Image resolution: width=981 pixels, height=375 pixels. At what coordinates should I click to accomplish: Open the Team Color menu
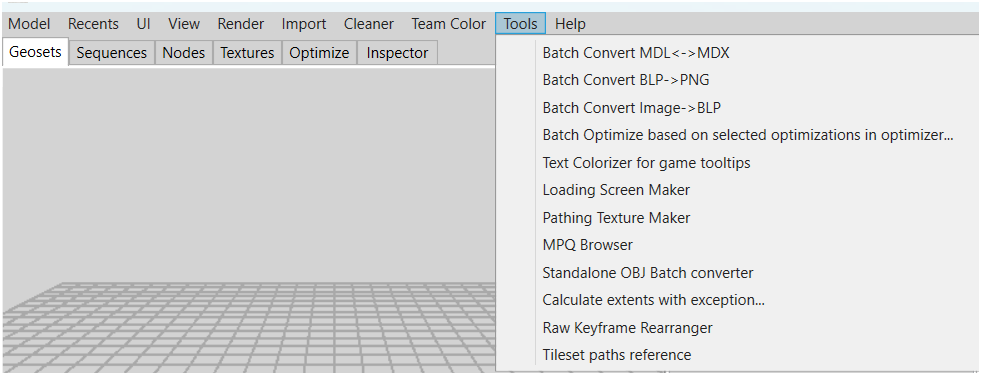[x=449, y=24]
